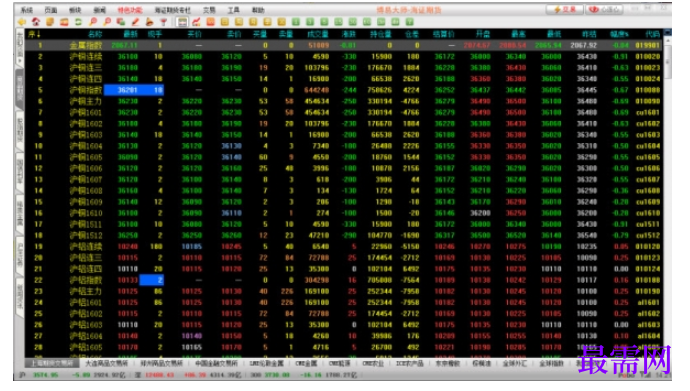This screenshot has height=391, width=690.
Task: Switch to the 大连商品交易所 tab
Action: (x=106, y=363)
